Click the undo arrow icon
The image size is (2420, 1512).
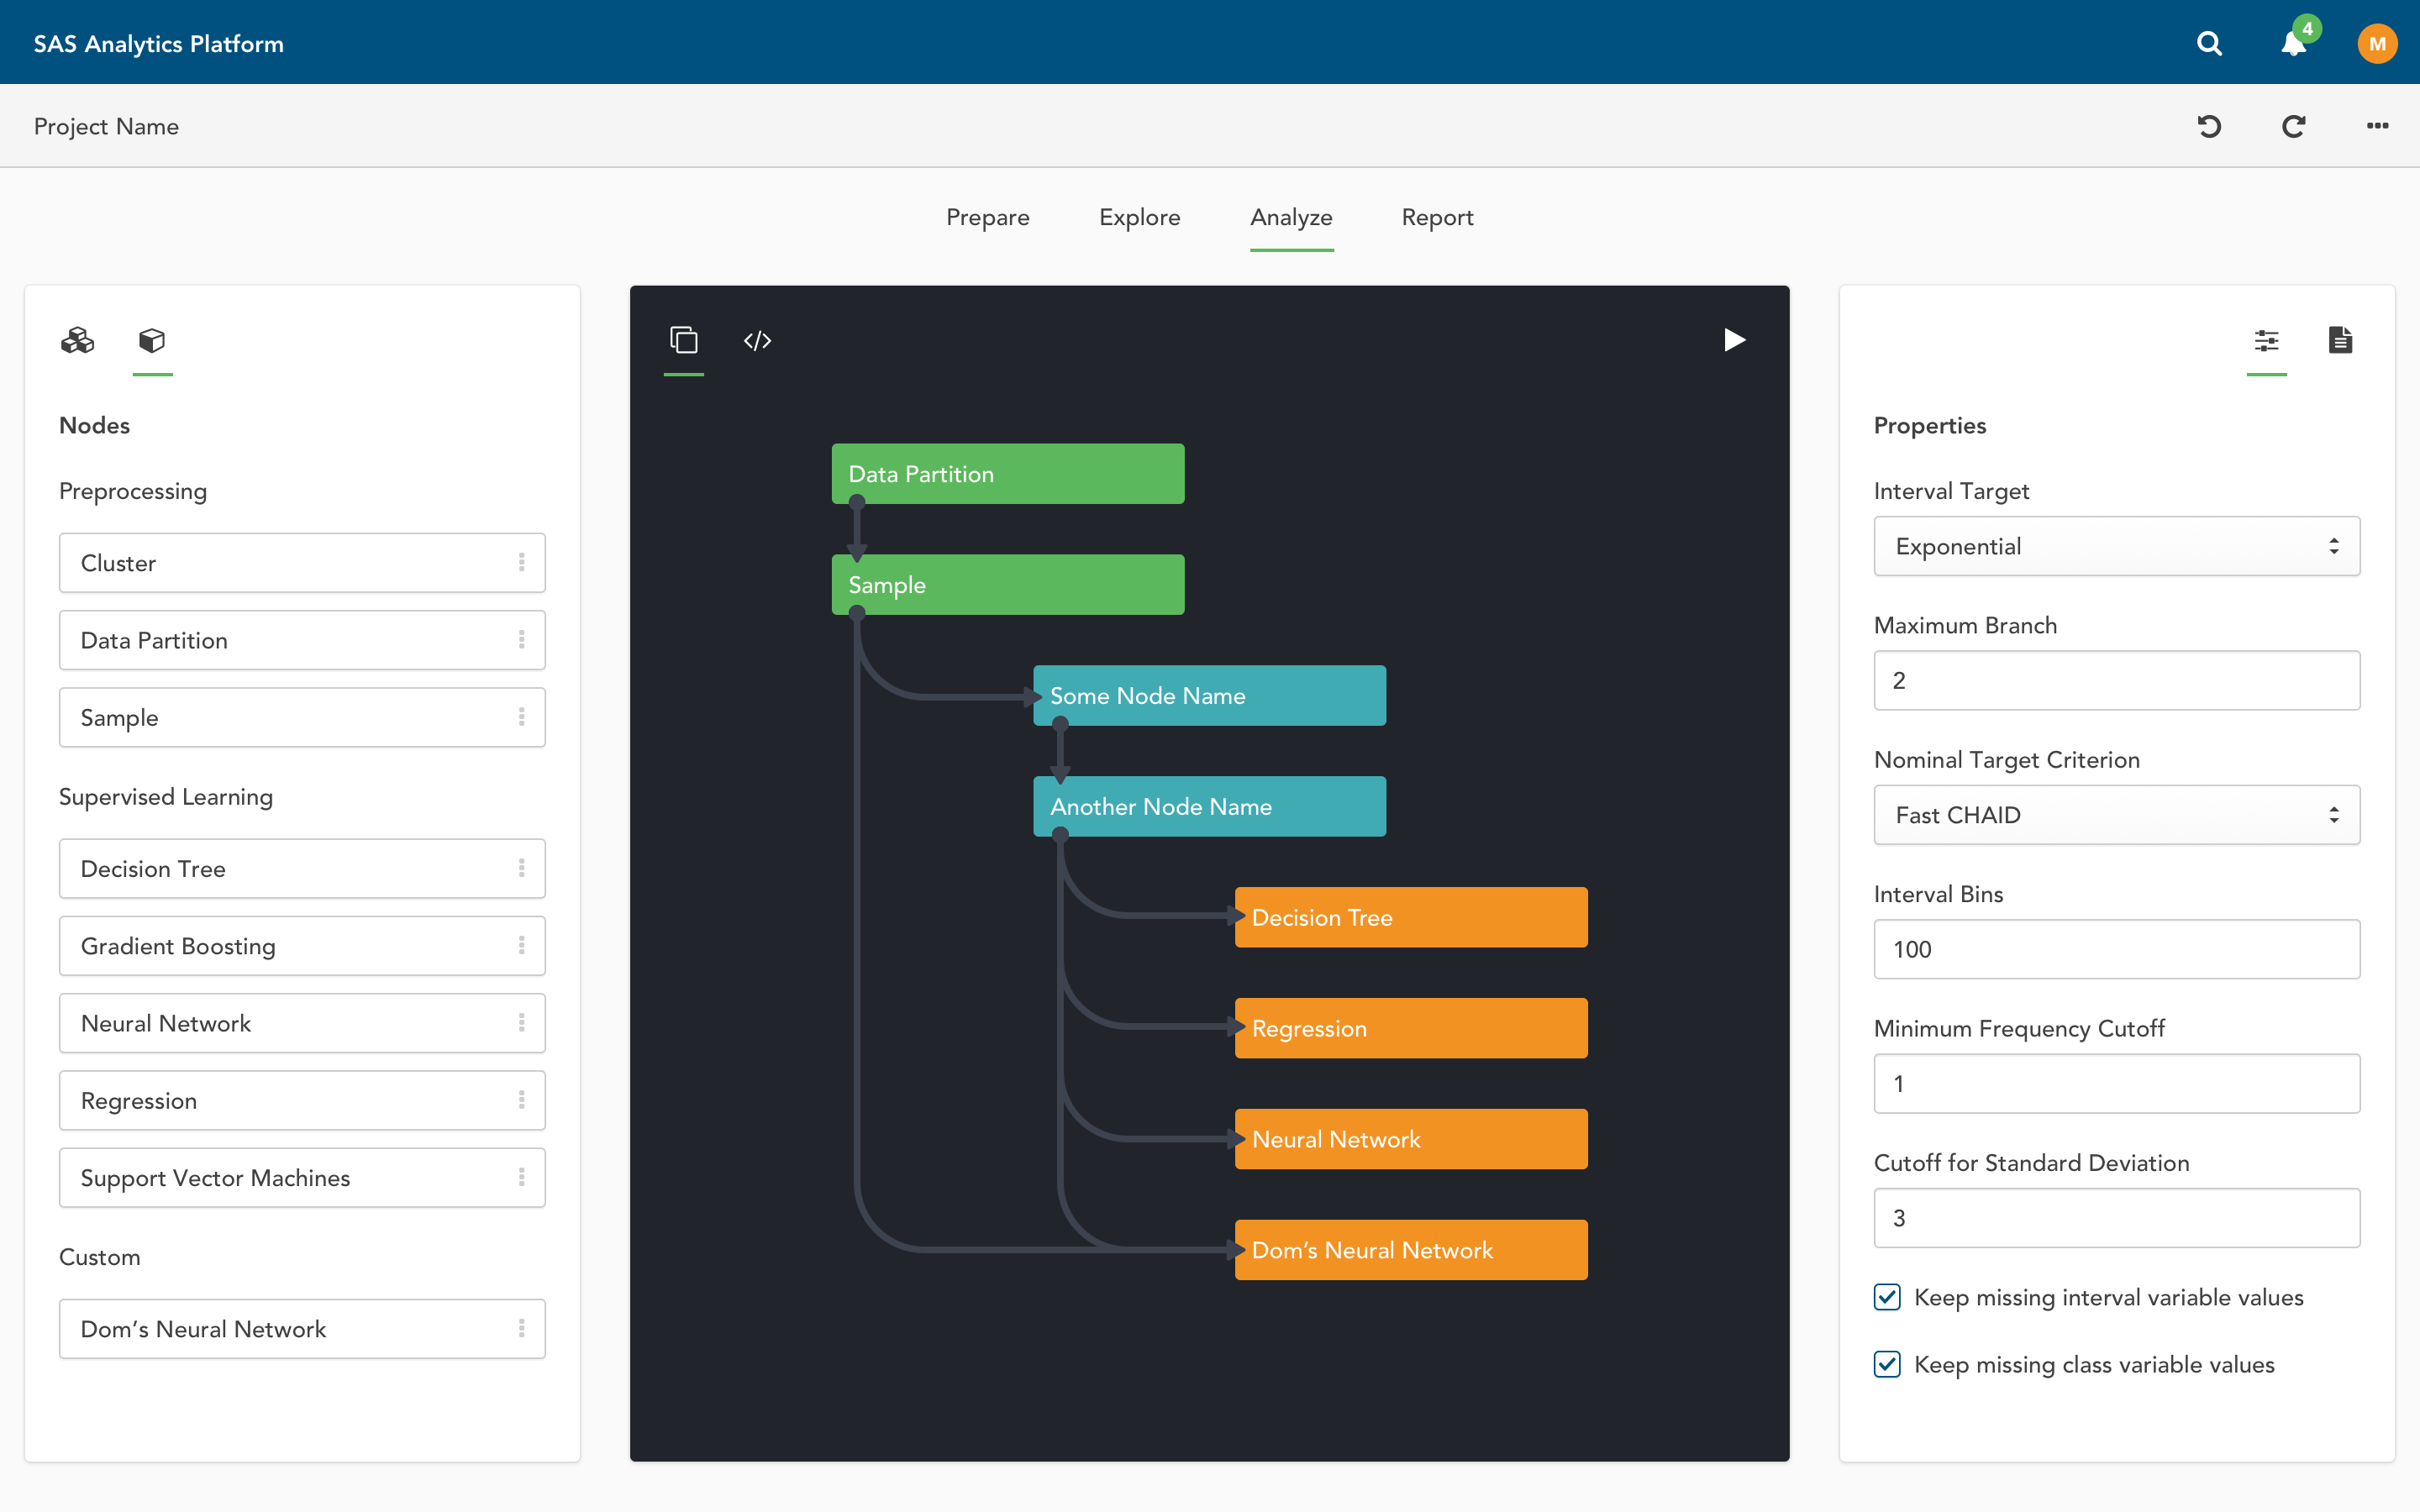coord(2209,126)
